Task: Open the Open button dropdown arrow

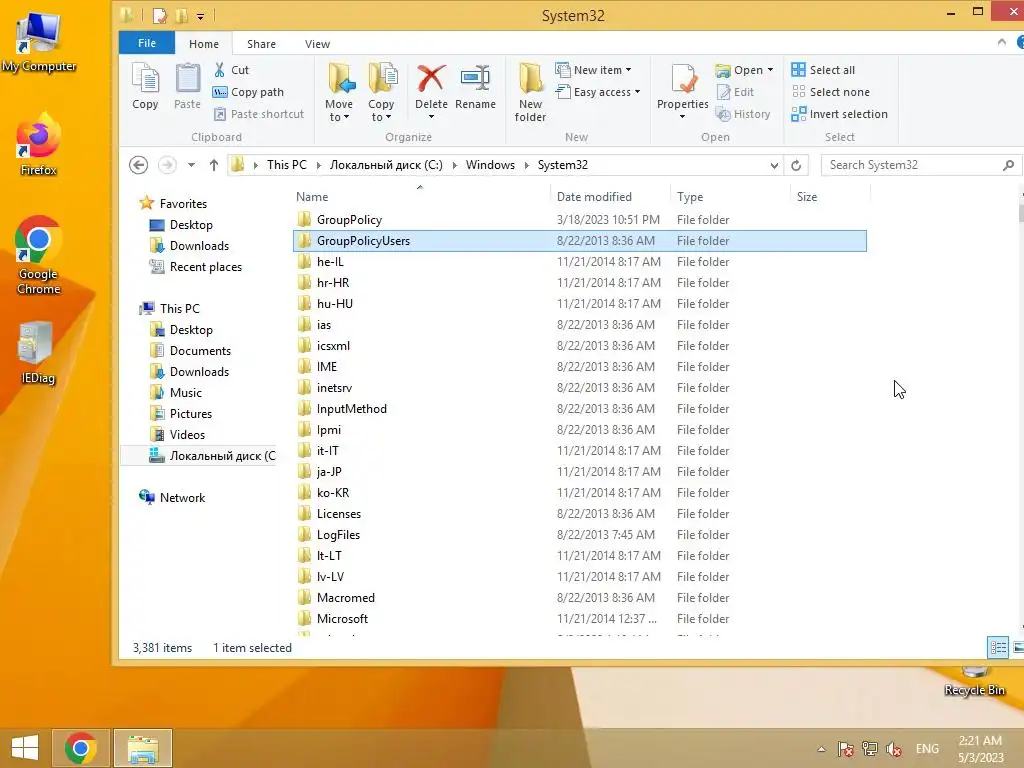Action: pos(771,70)
